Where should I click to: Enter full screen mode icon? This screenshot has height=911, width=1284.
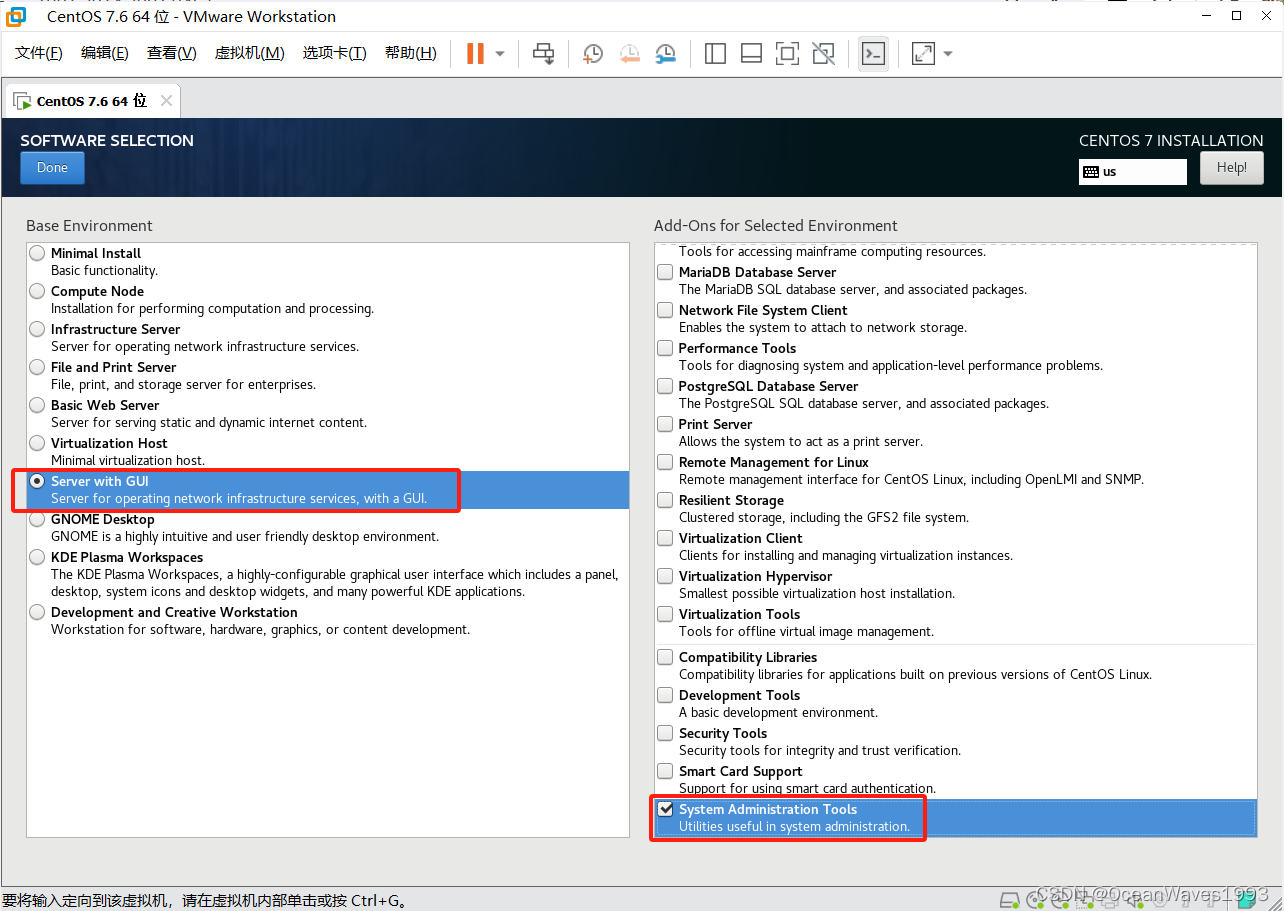(787, 53)
